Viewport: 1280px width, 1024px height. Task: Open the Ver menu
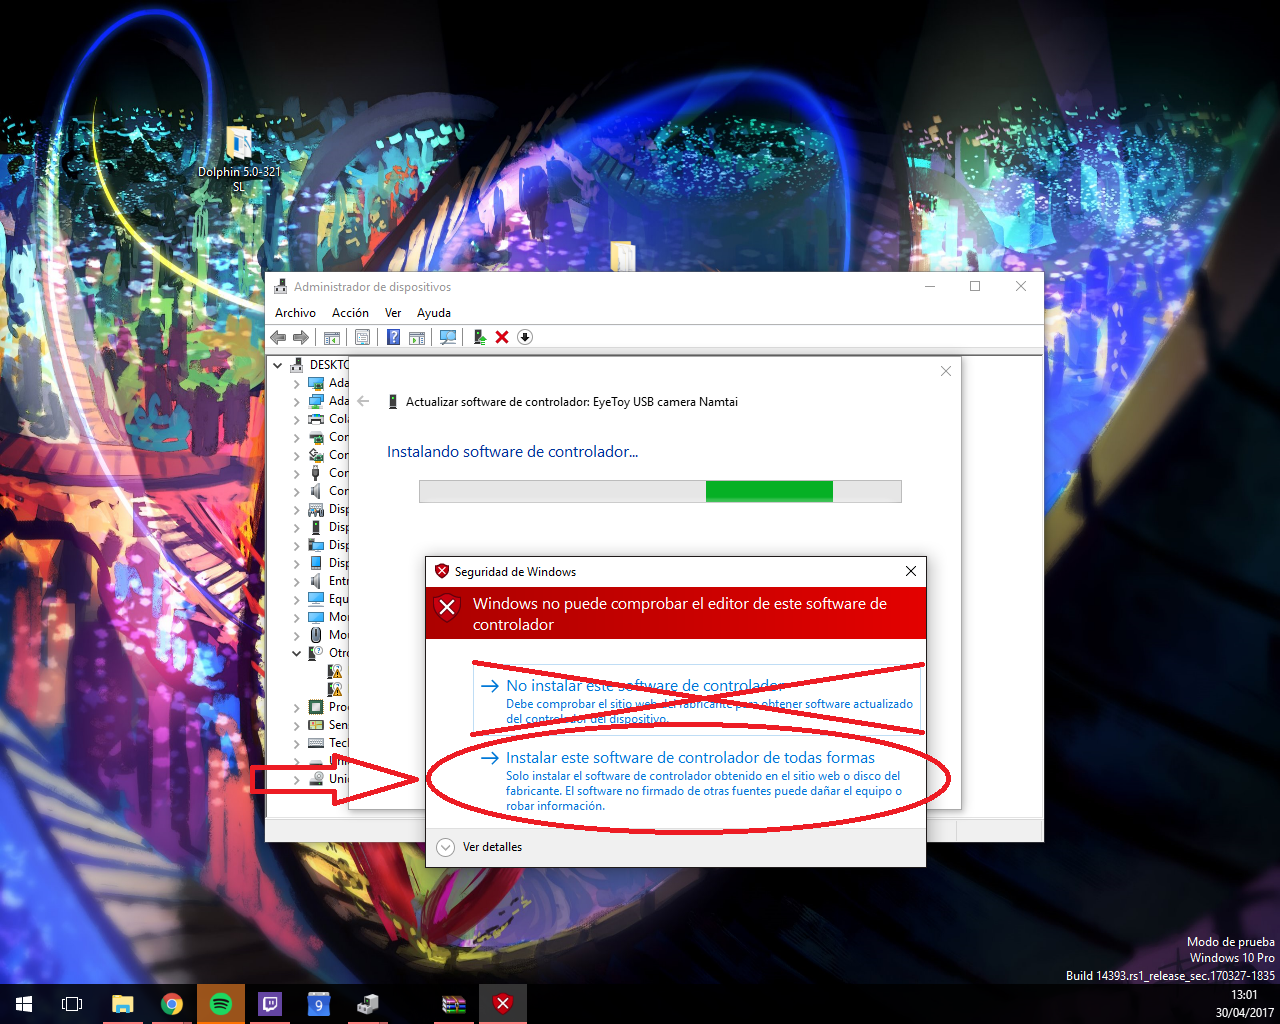pyautogui.click(x=393, y=313)
